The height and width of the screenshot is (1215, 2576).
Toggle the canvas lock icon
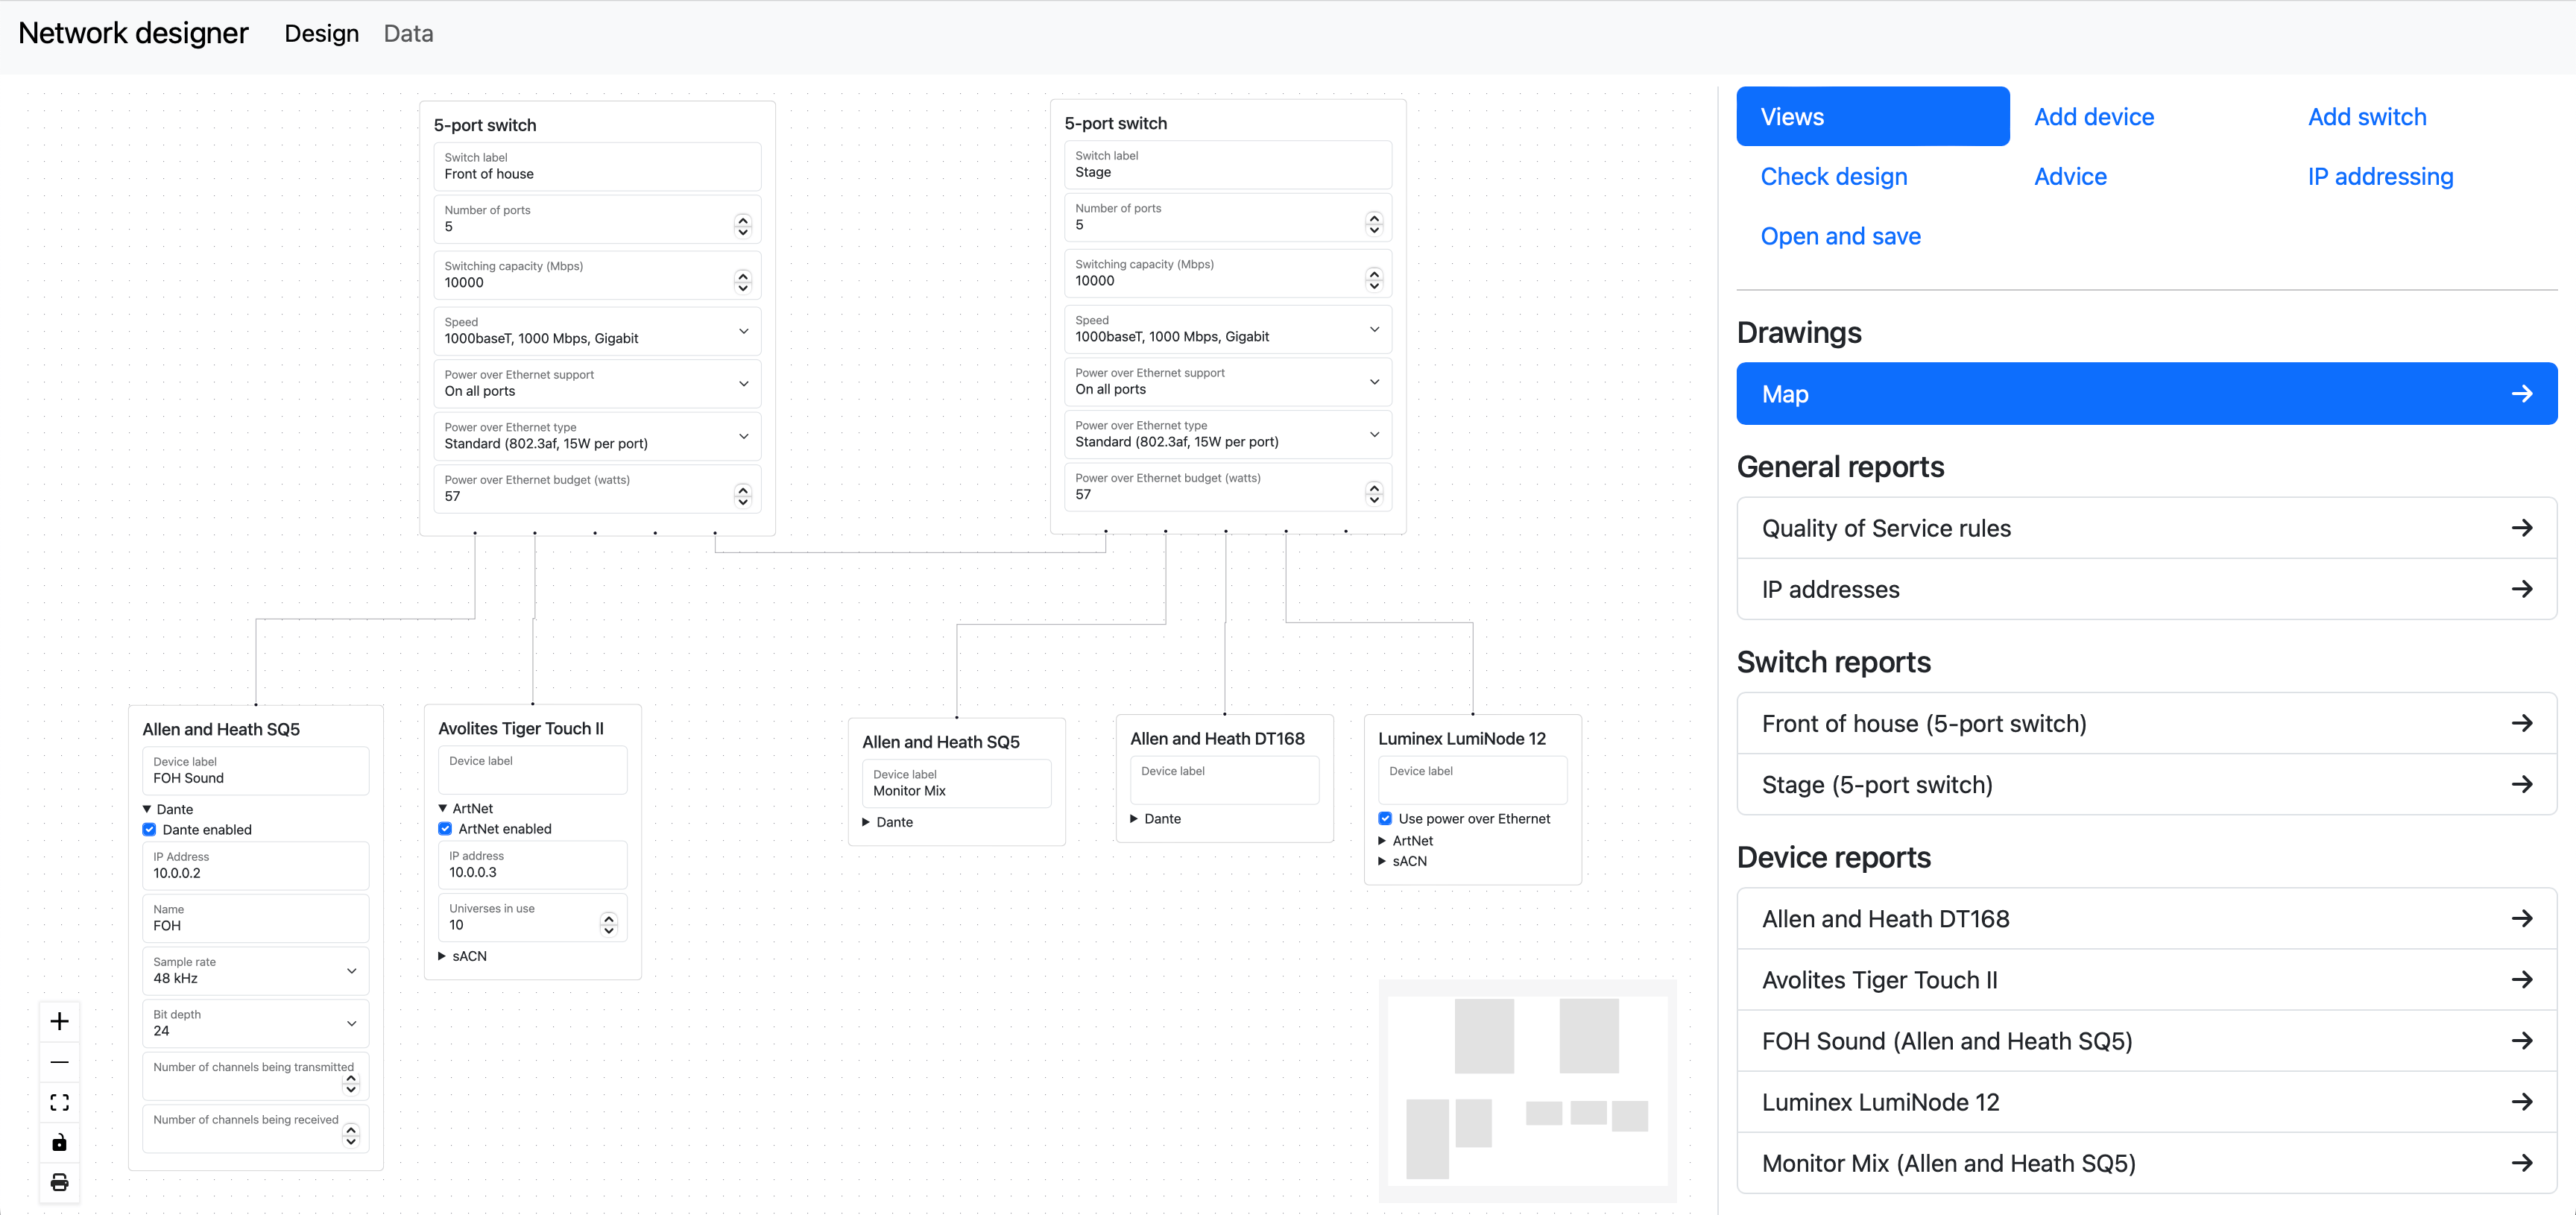(59, 1142)
